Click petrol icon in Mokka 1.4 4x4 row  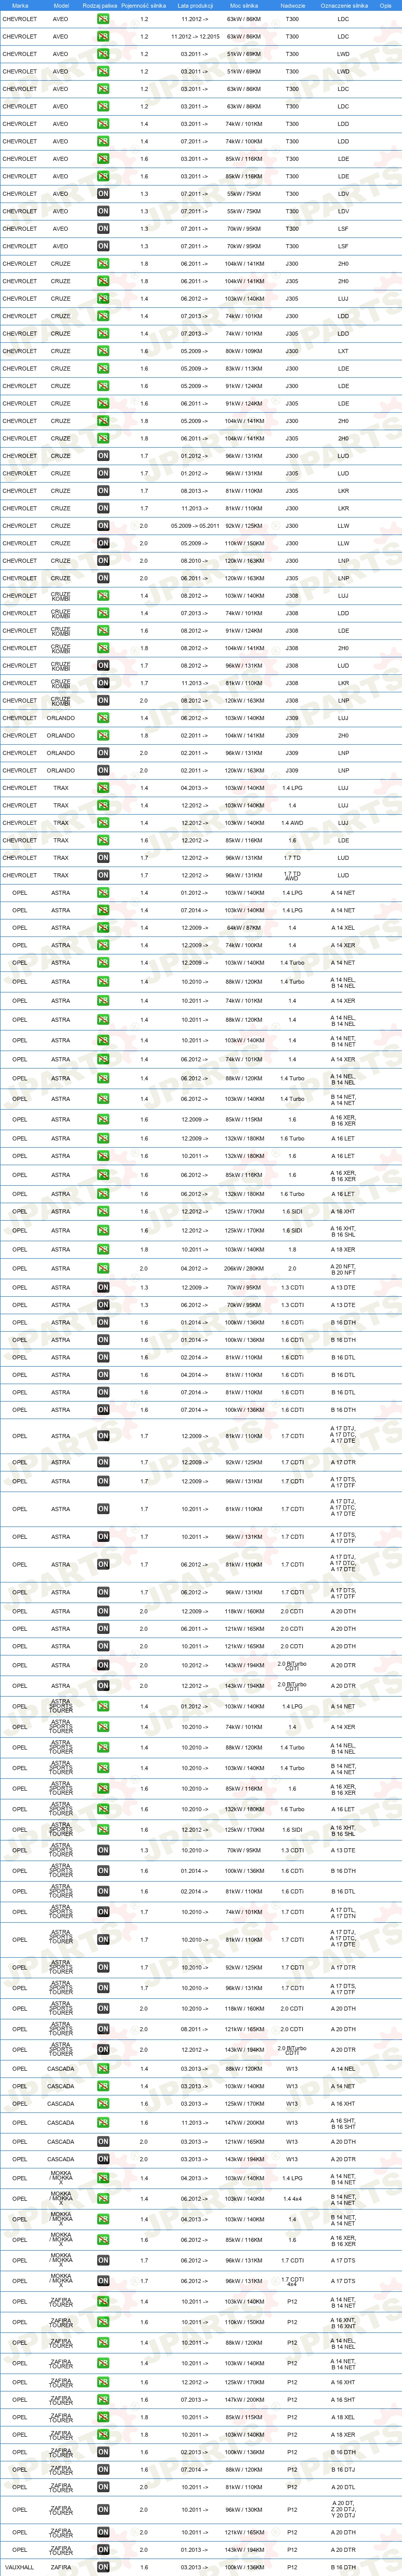click(x=103, y=2199)
